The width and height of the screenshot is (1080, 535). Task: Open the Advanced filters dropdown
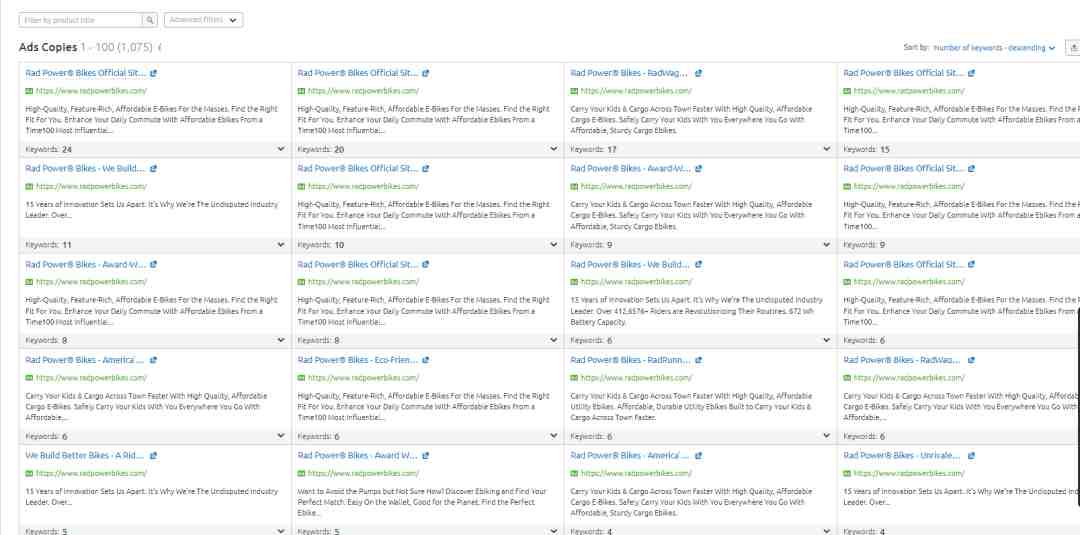(x=203, y=21)
